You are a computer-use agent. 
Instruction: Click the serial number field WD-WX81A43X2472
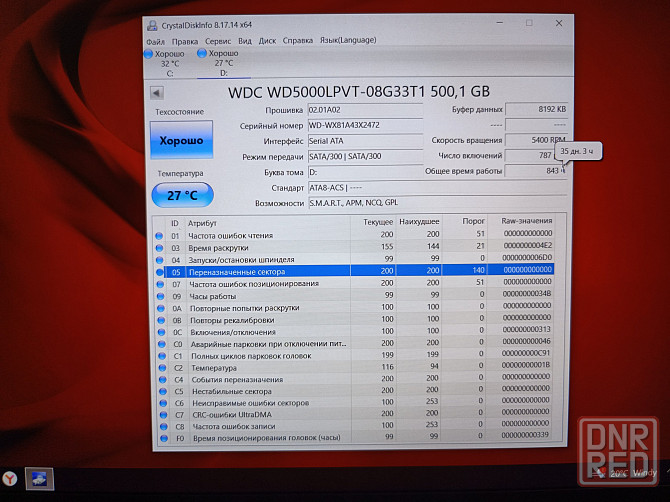point(365,125)
